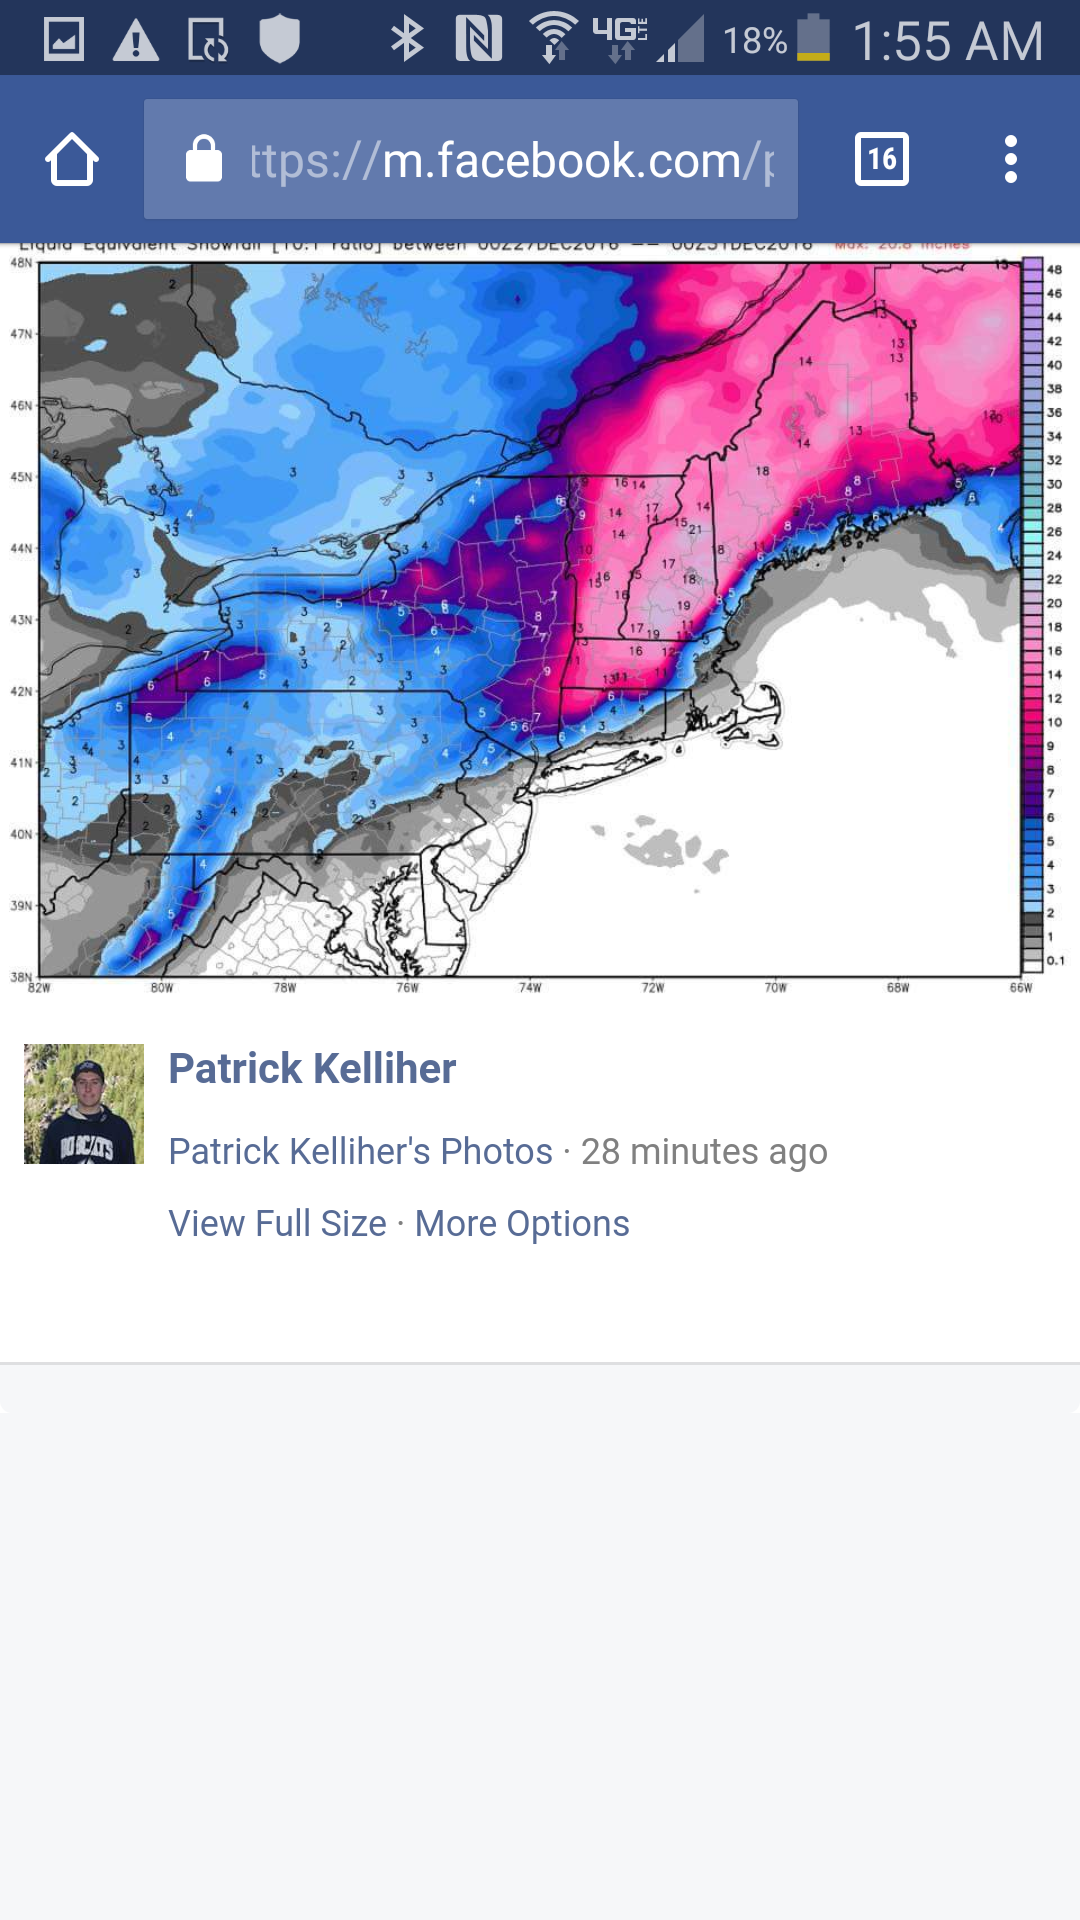
Task: Tap the warning triangle notification icon
Action: 136,40
